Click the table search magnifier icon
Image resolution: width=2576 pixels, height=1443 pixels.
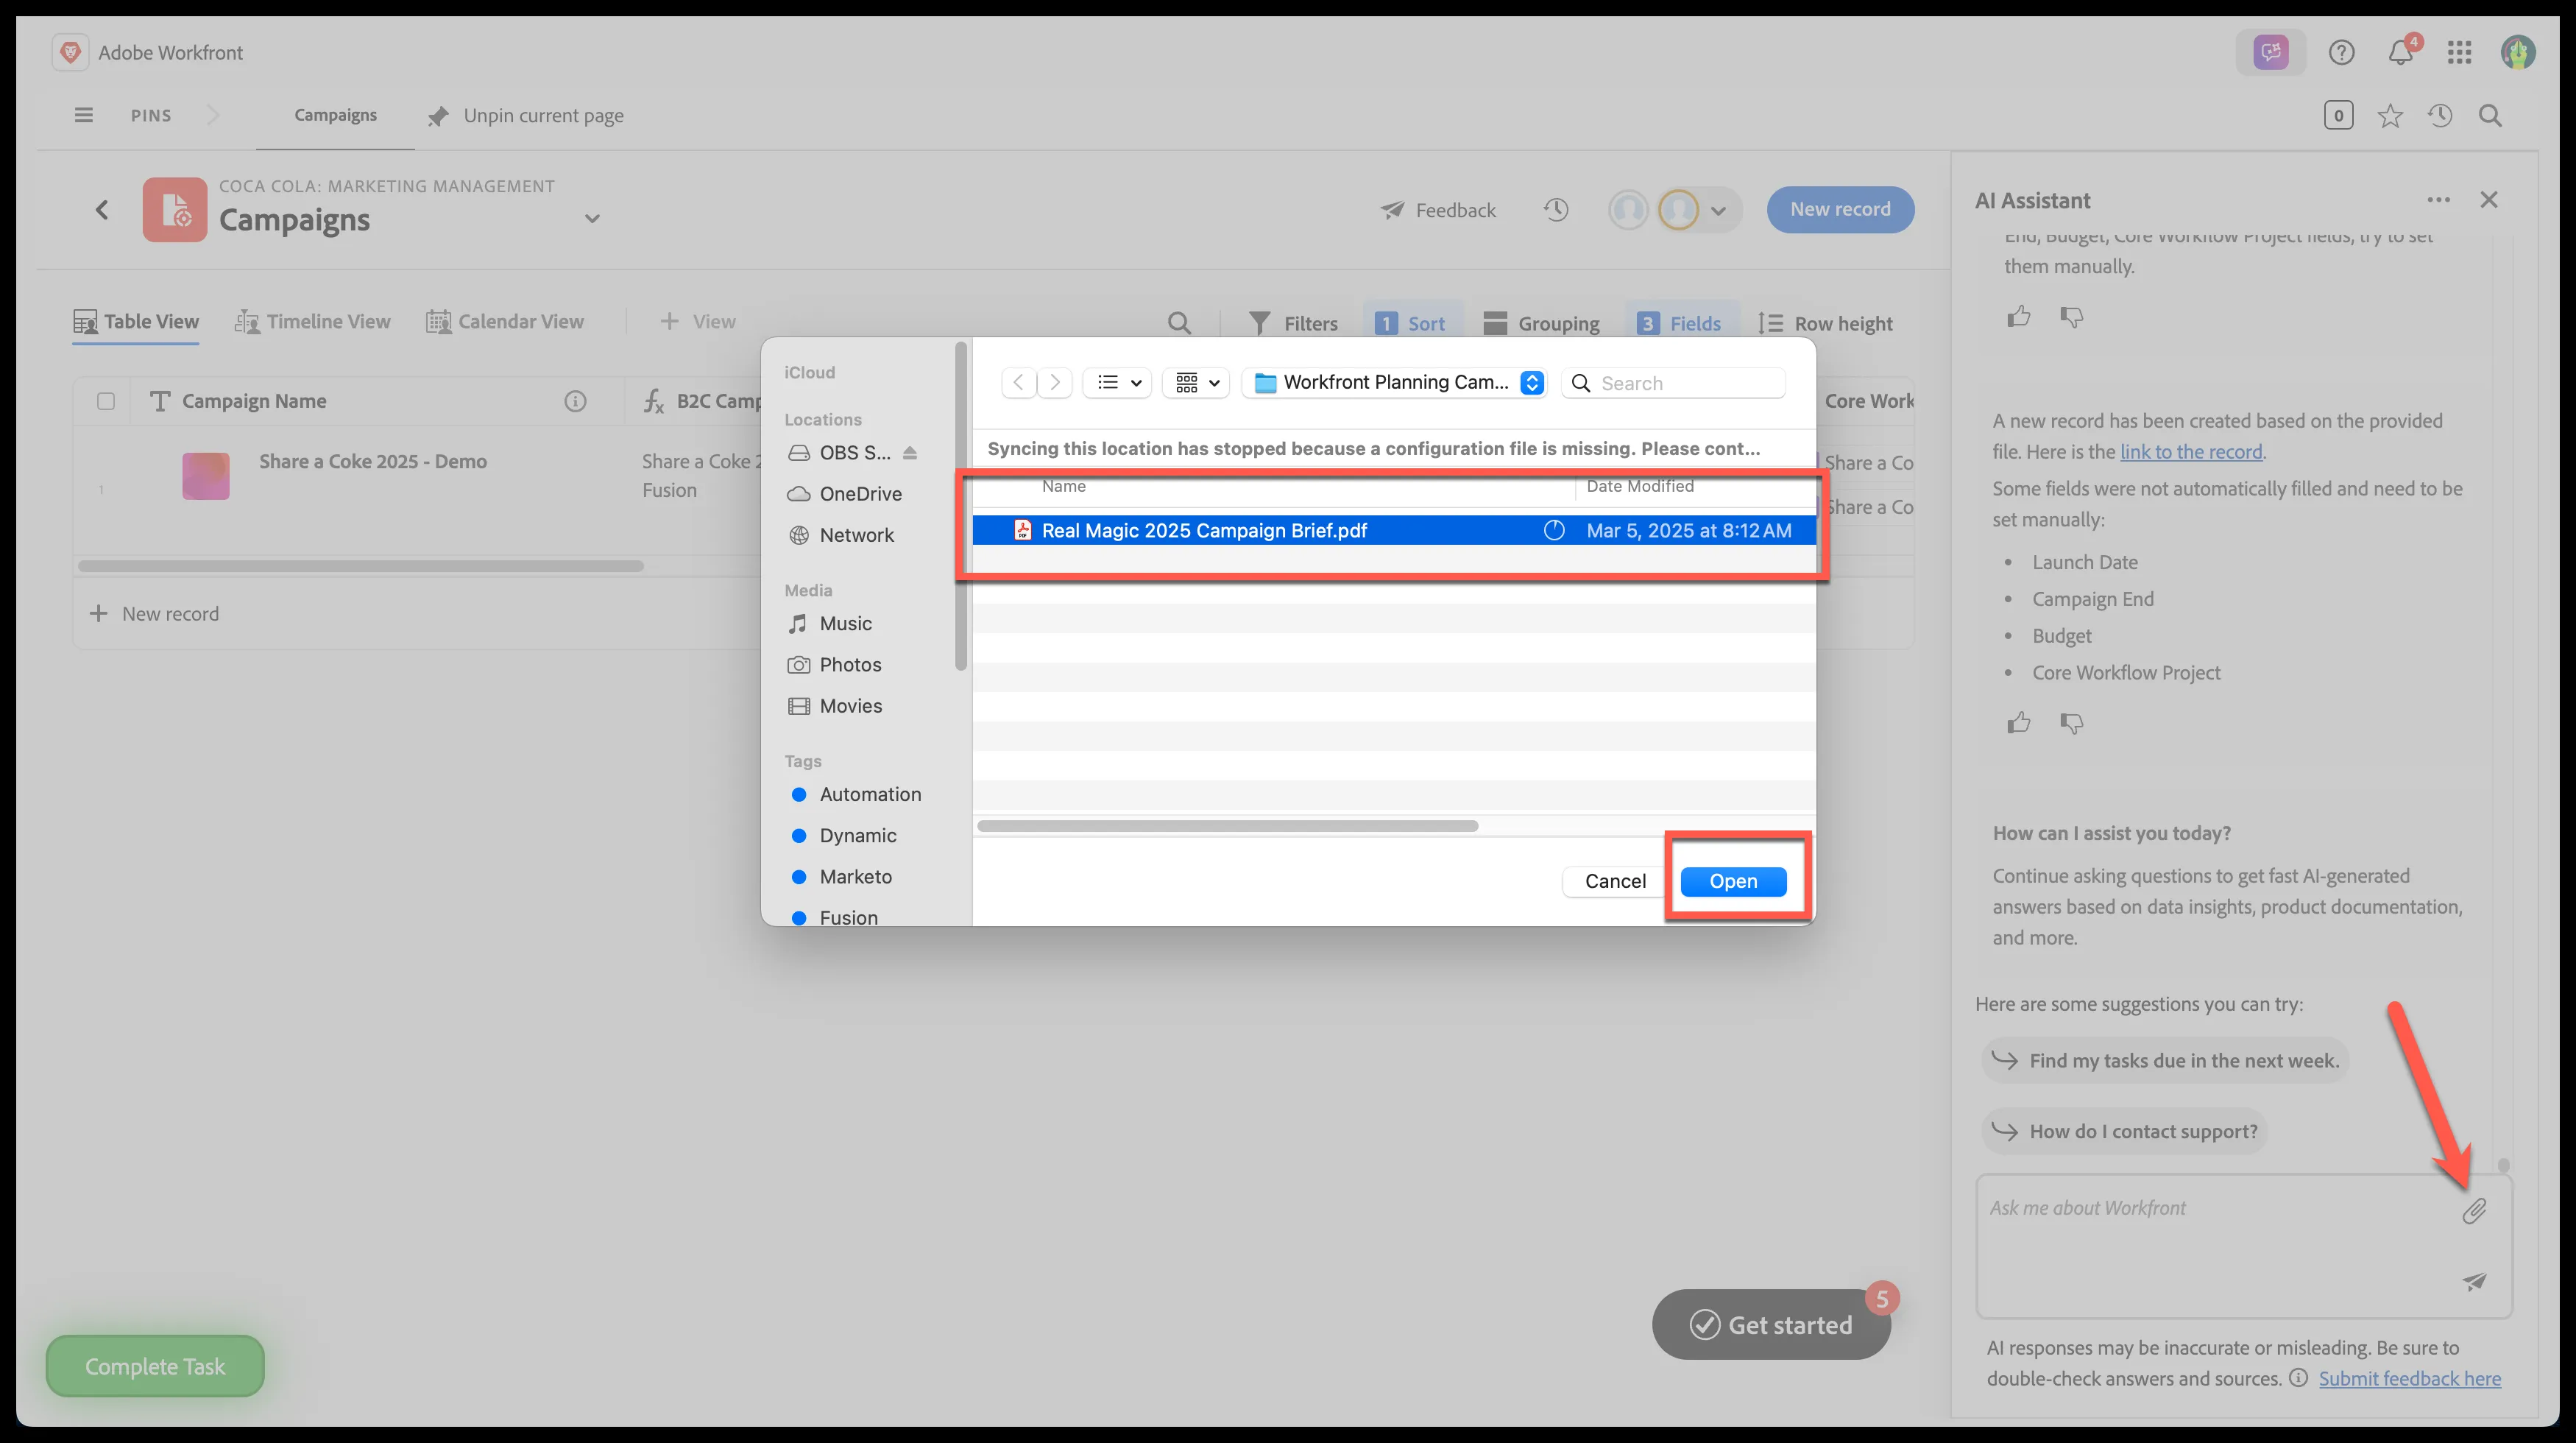pos(1179,322)
